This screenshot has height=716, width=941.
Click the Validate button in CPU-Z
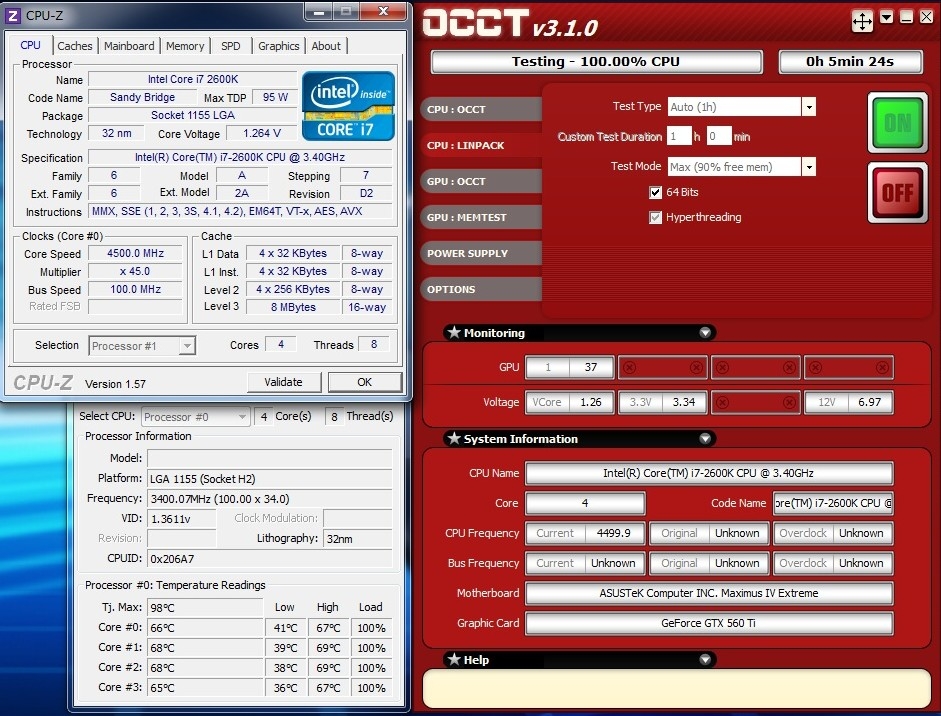[284, 382]
